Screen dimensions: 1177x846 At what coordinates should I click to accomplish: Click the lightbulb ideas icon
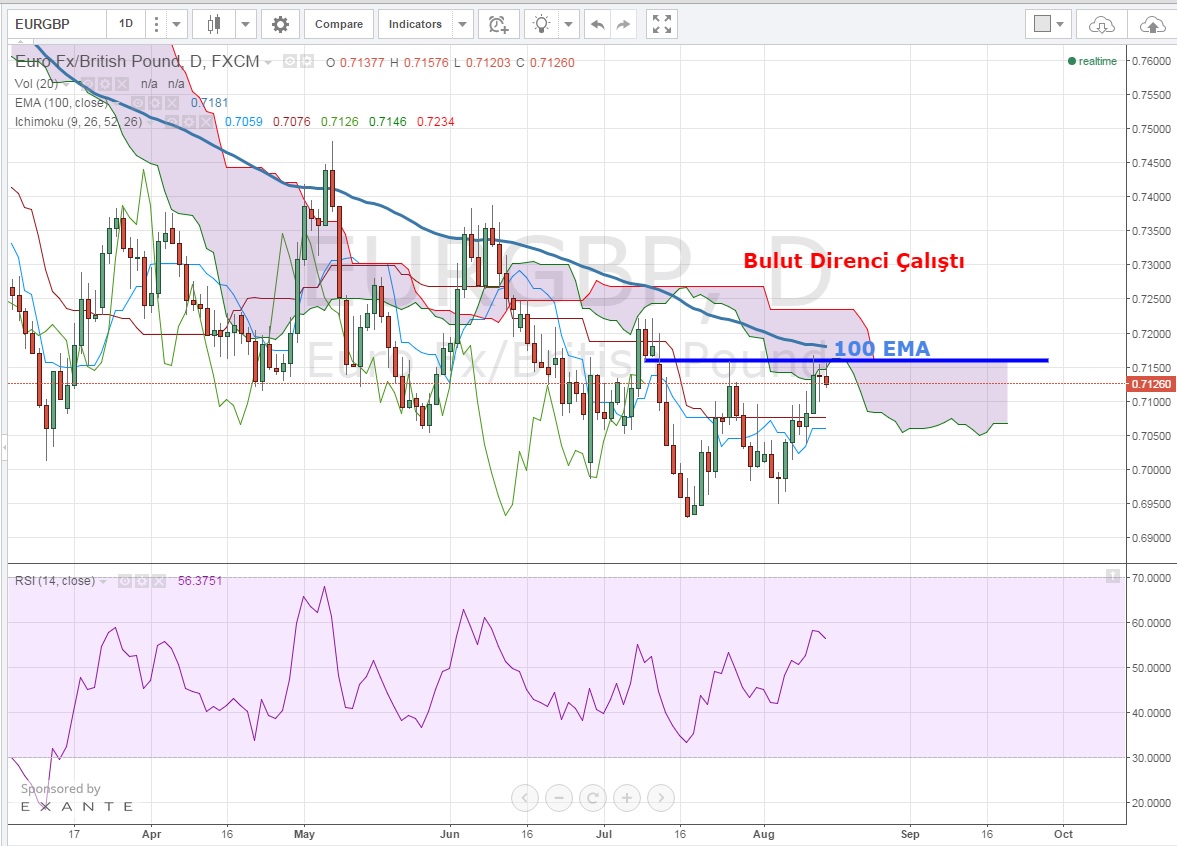coord(542,24)
